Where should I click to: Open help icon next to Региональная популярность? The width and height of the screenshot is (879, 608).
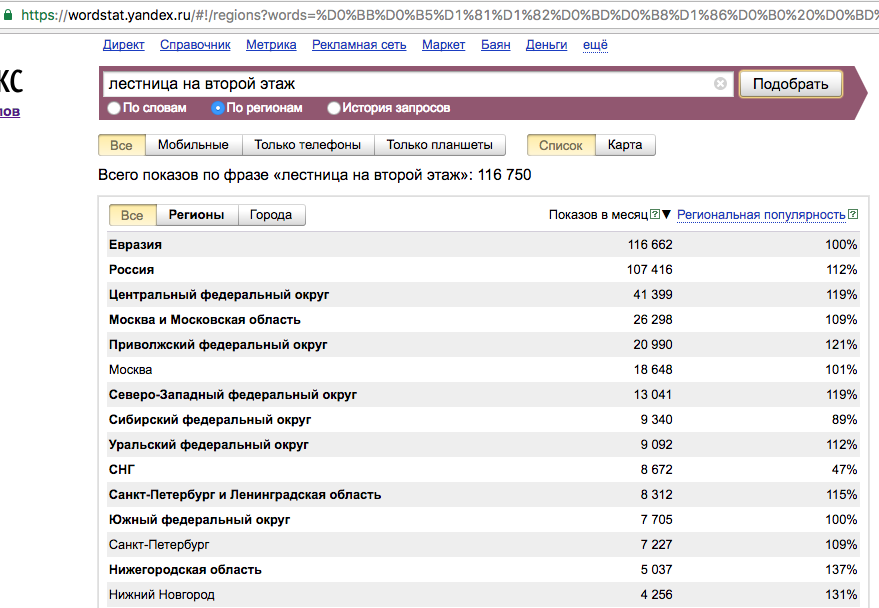[x=853, y=215]
